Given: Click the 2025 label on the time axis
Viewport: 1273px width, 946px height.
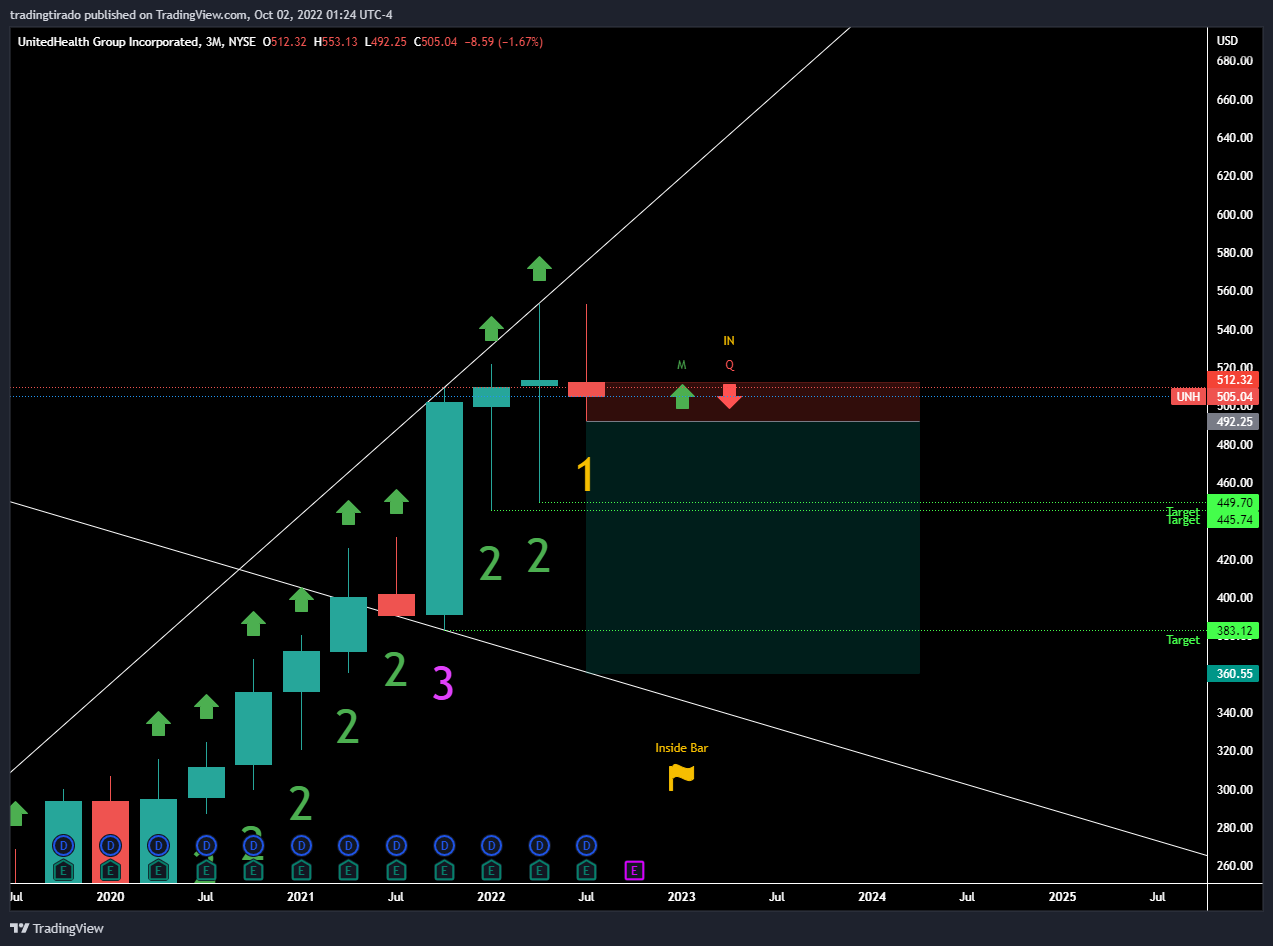Looking at the screenshot, I should (x=1062, y=897).
